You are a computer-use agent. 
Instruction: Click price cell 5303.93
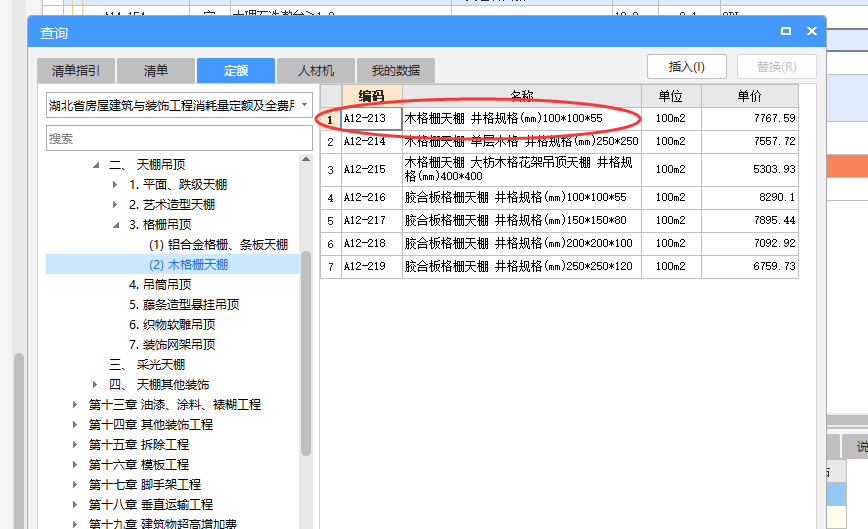(750, 169)
